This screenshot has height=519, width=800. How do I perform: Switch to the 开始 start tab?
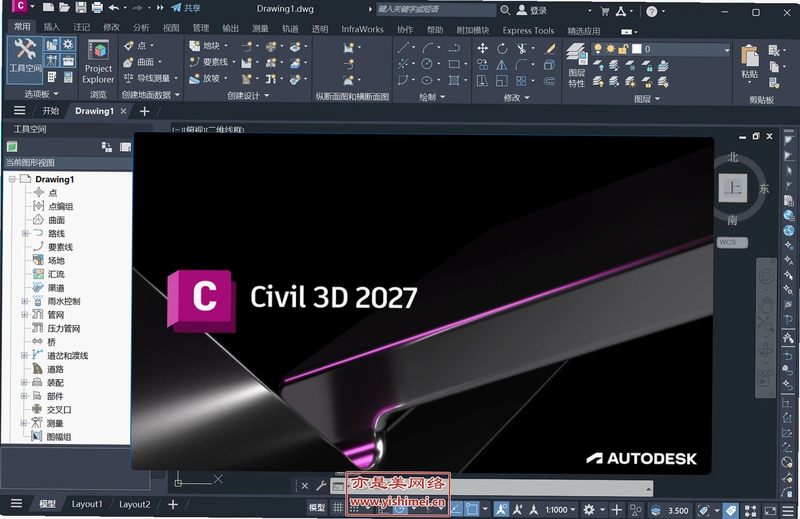(x=51, y=111)
